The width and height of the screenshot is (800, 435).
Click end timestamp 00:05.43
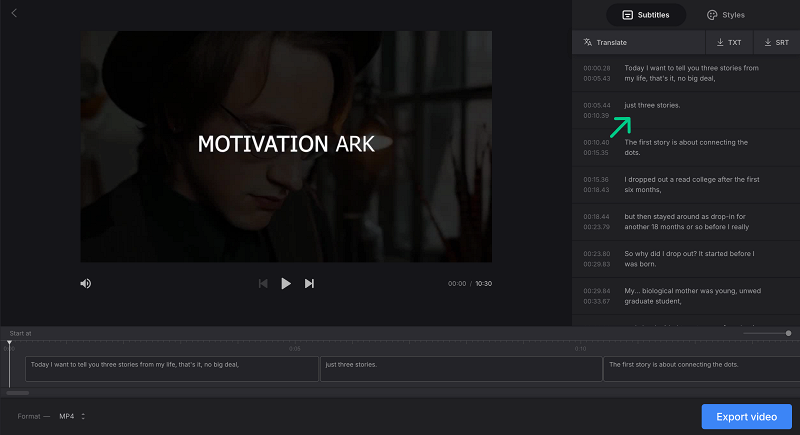click(596, 79)
